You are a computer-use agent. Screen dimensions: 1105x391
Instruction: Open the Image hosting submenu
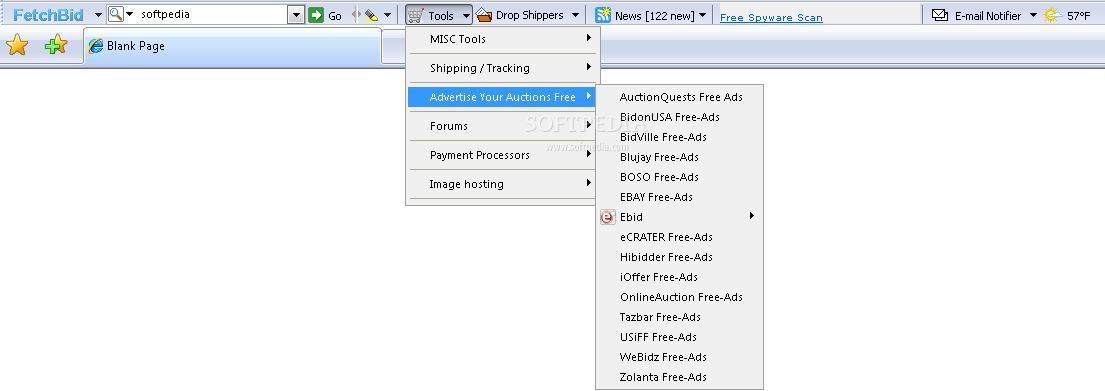click(x=502, y=183)
